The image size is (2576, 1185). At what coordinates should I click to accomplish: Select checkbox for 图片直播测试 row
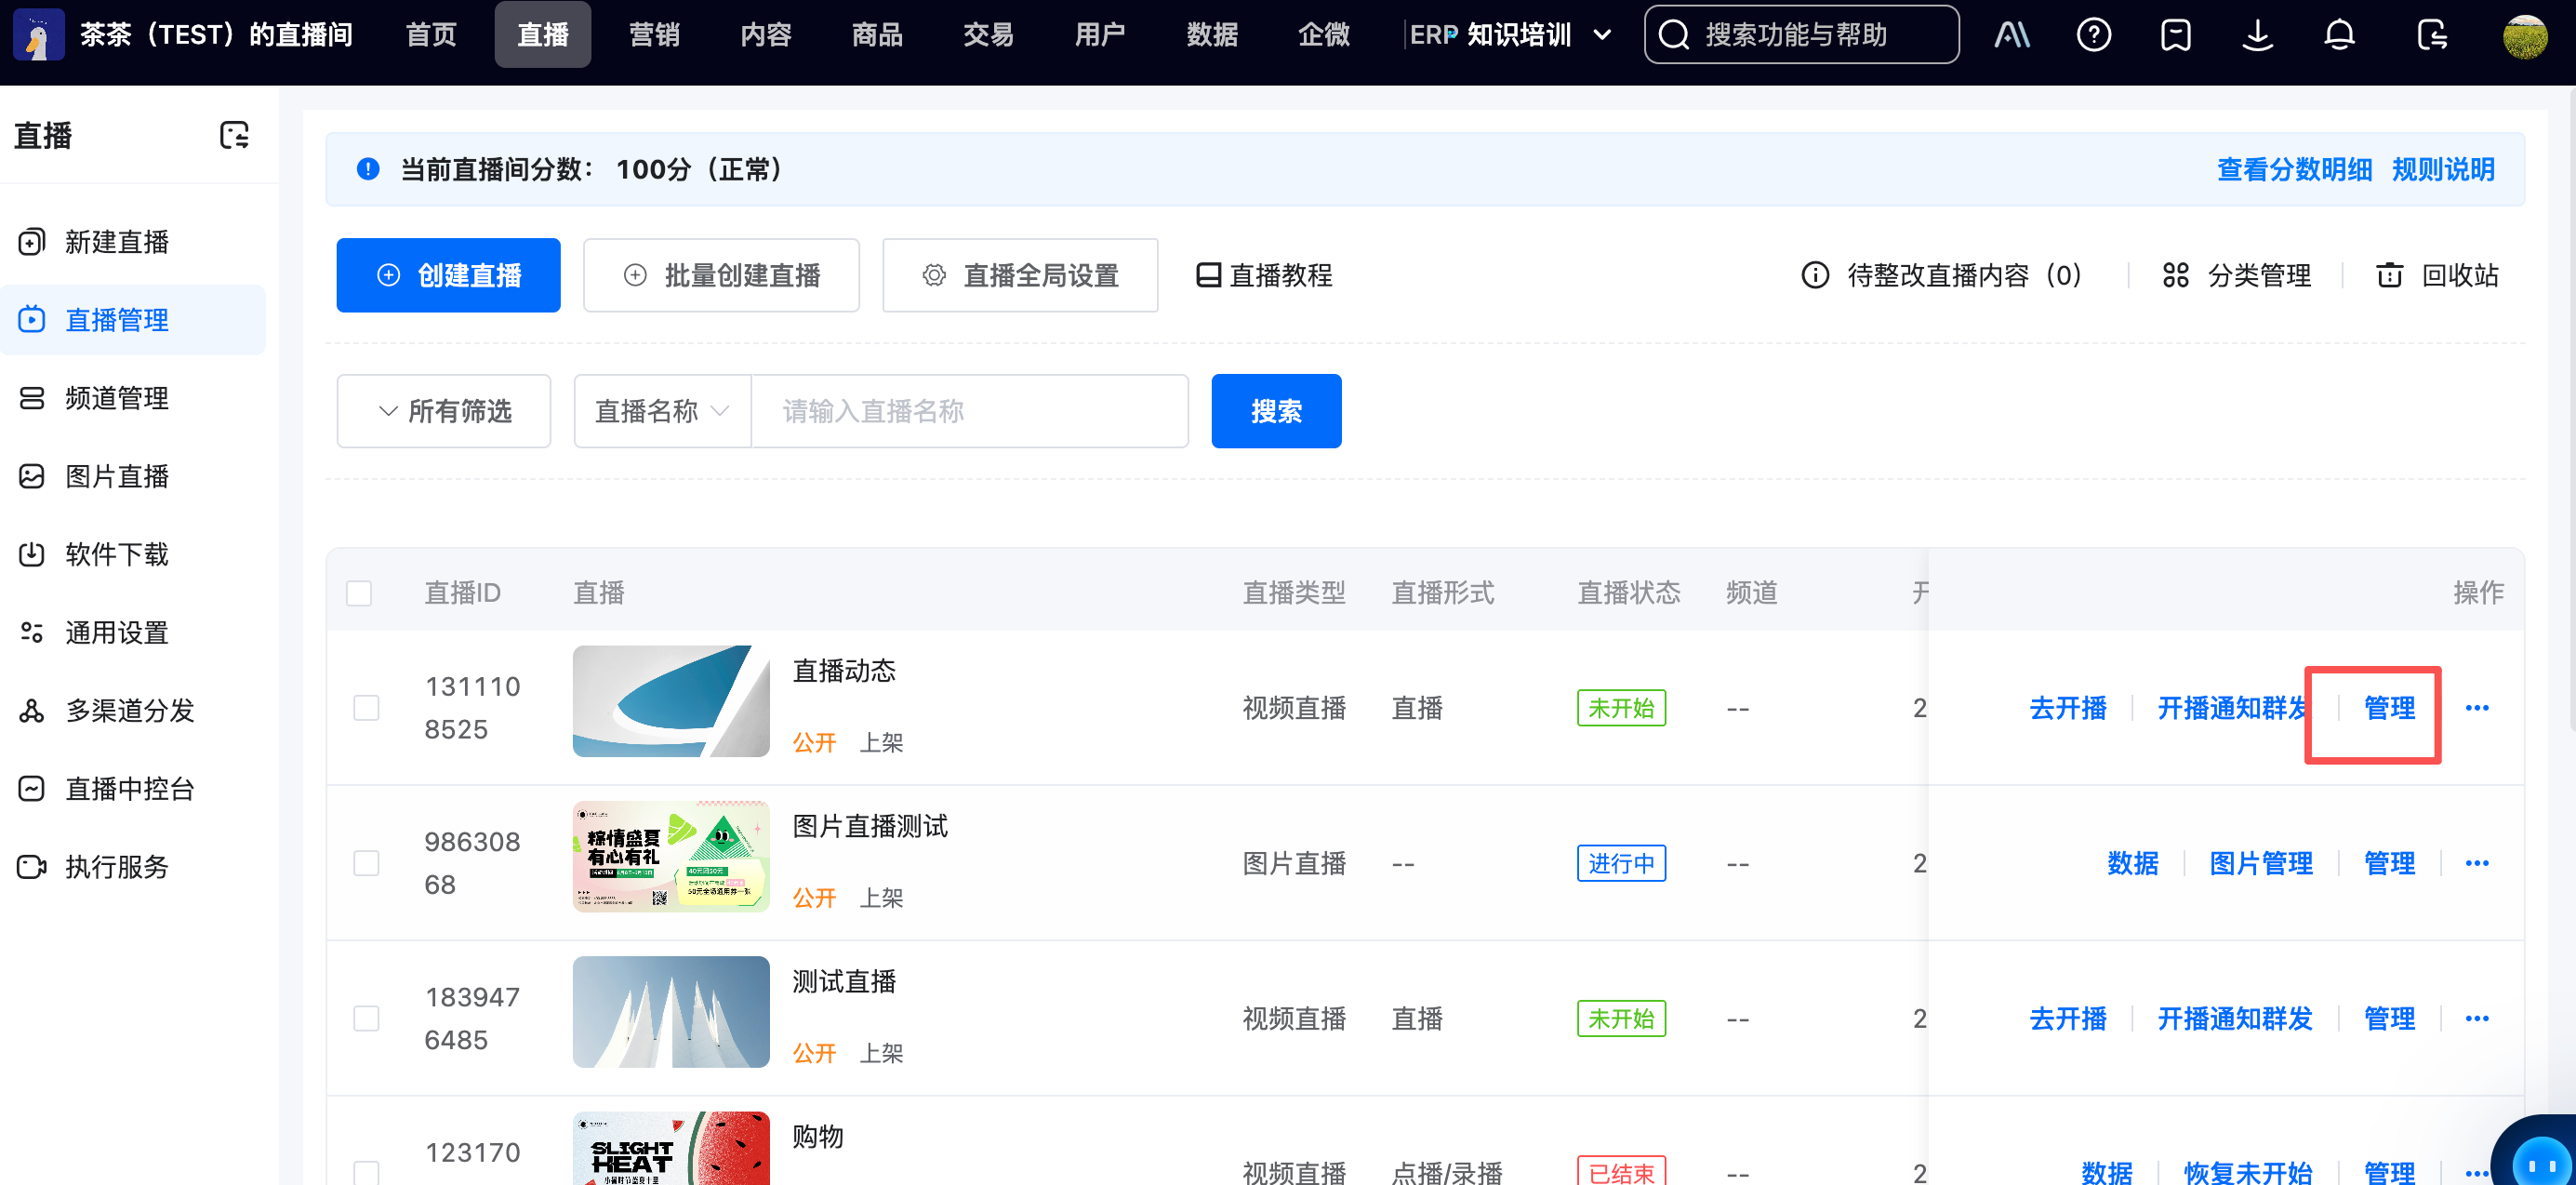[x=366, y=863]
